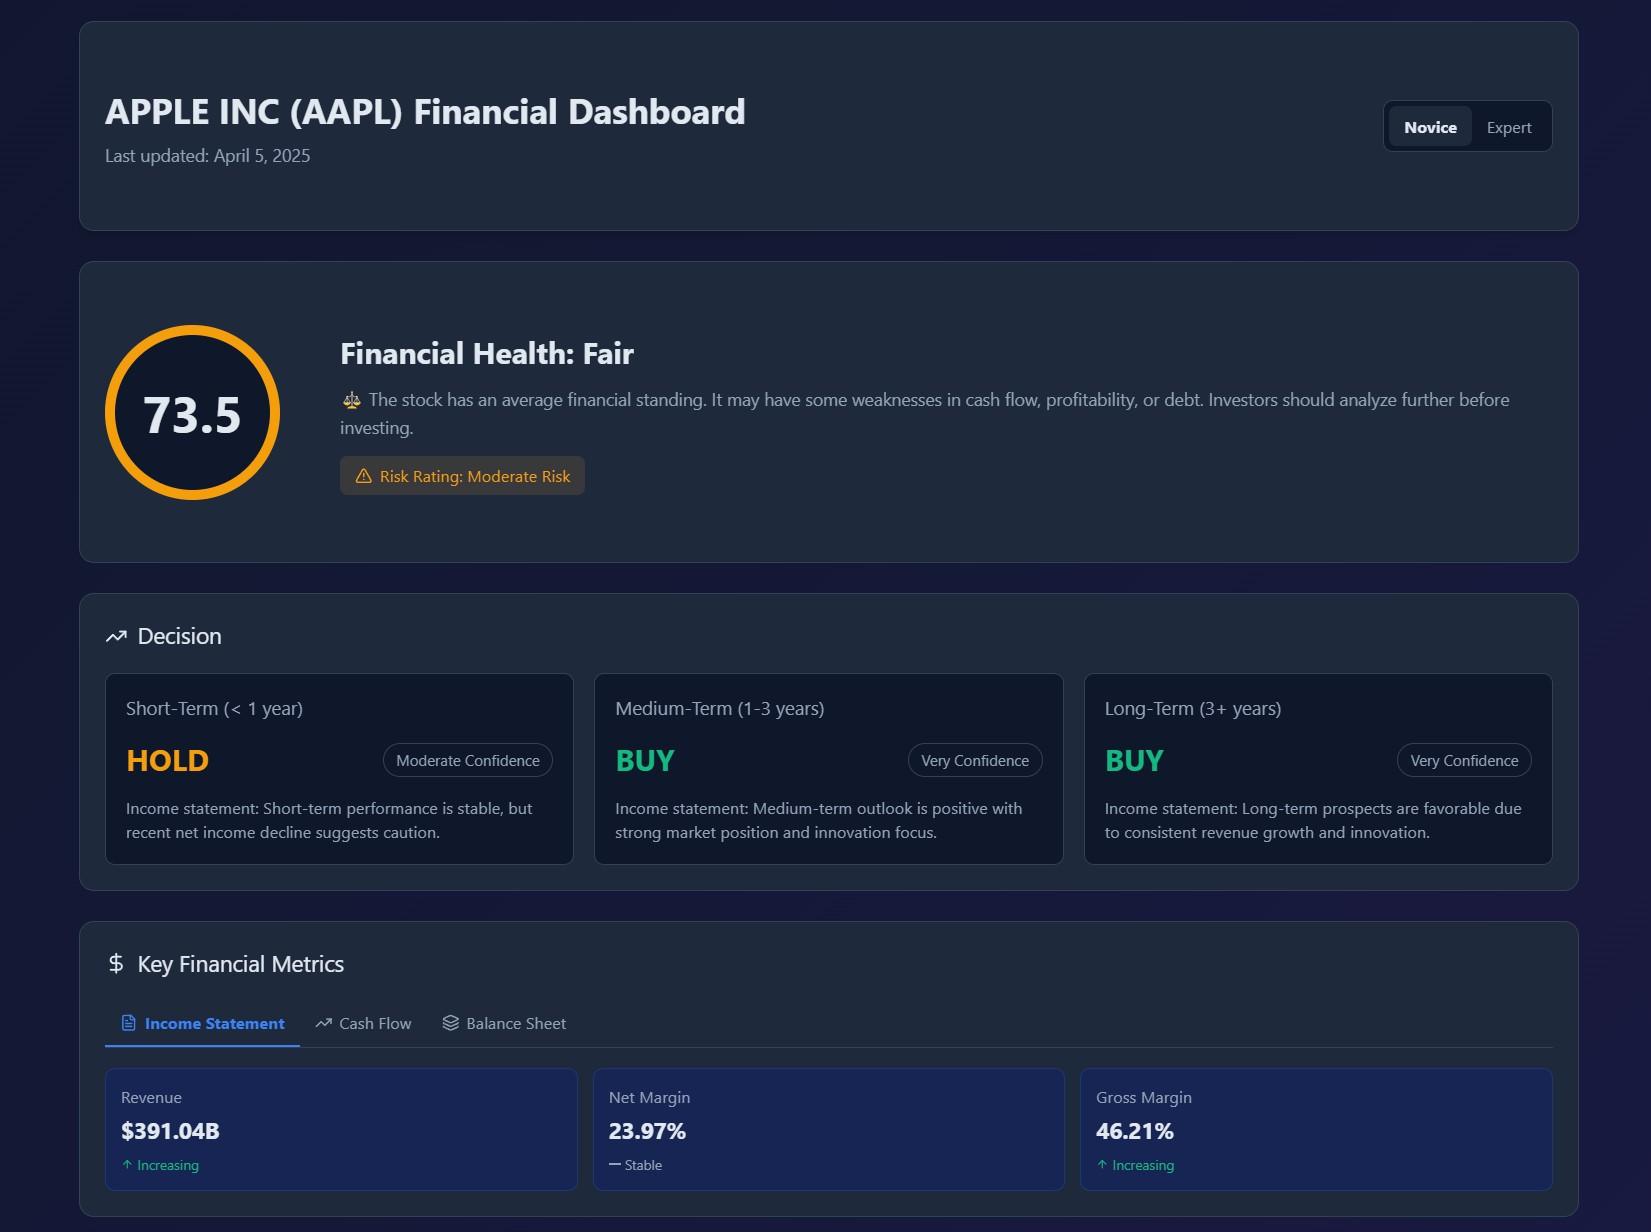The height and width of the screenshot is (1232, 1651).
Task: Click the BUY text in Long-Term card
Action: (x=1134, y=760)
